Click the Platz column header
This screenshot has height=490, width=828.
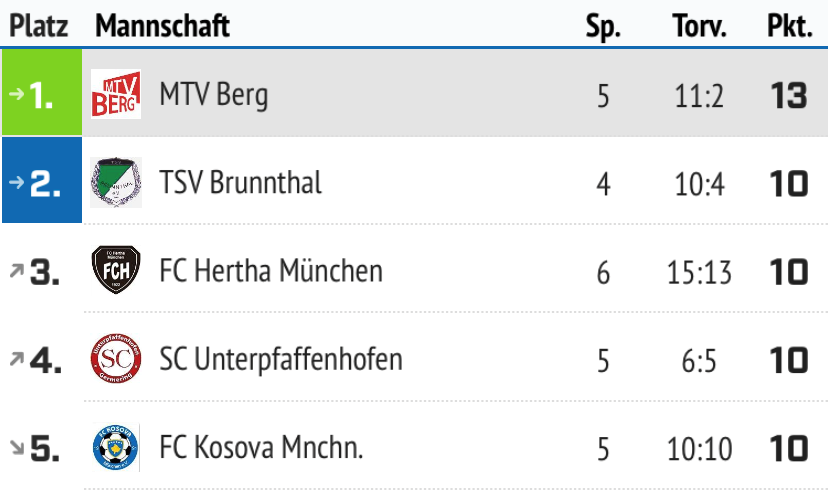coord(39,27)
